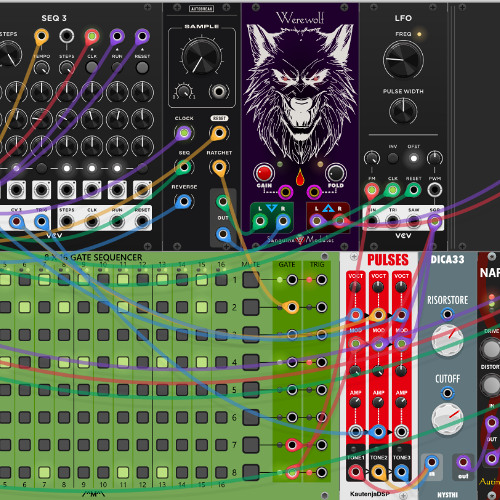Click the LFO PULSE WIDTH knob
Image resolution: width=500 pixels, height=500 pixels.
point(403,111)
